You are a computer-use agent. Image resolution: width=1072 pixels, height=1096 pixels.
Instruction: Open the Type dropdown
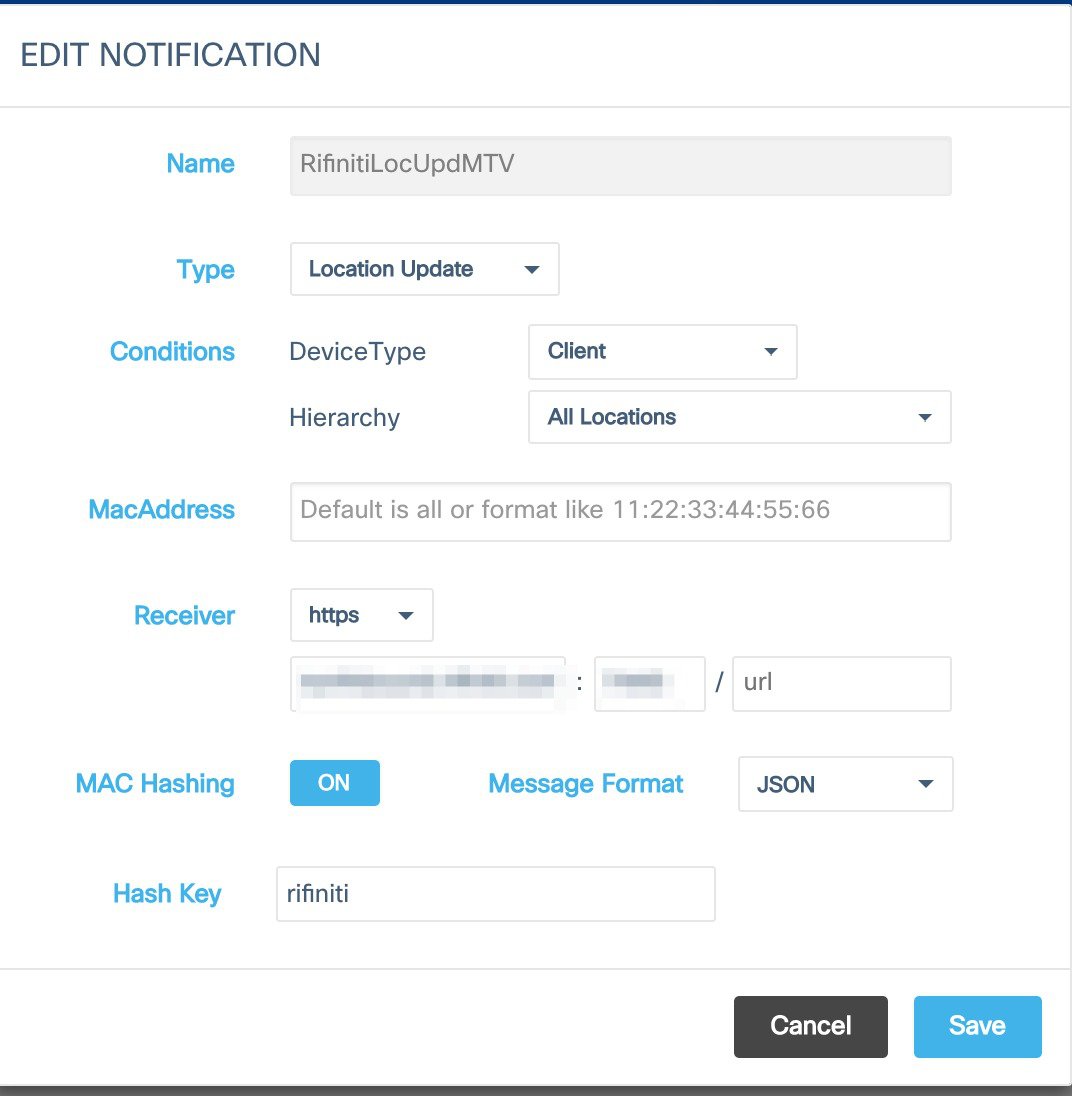tap(424, 269)
